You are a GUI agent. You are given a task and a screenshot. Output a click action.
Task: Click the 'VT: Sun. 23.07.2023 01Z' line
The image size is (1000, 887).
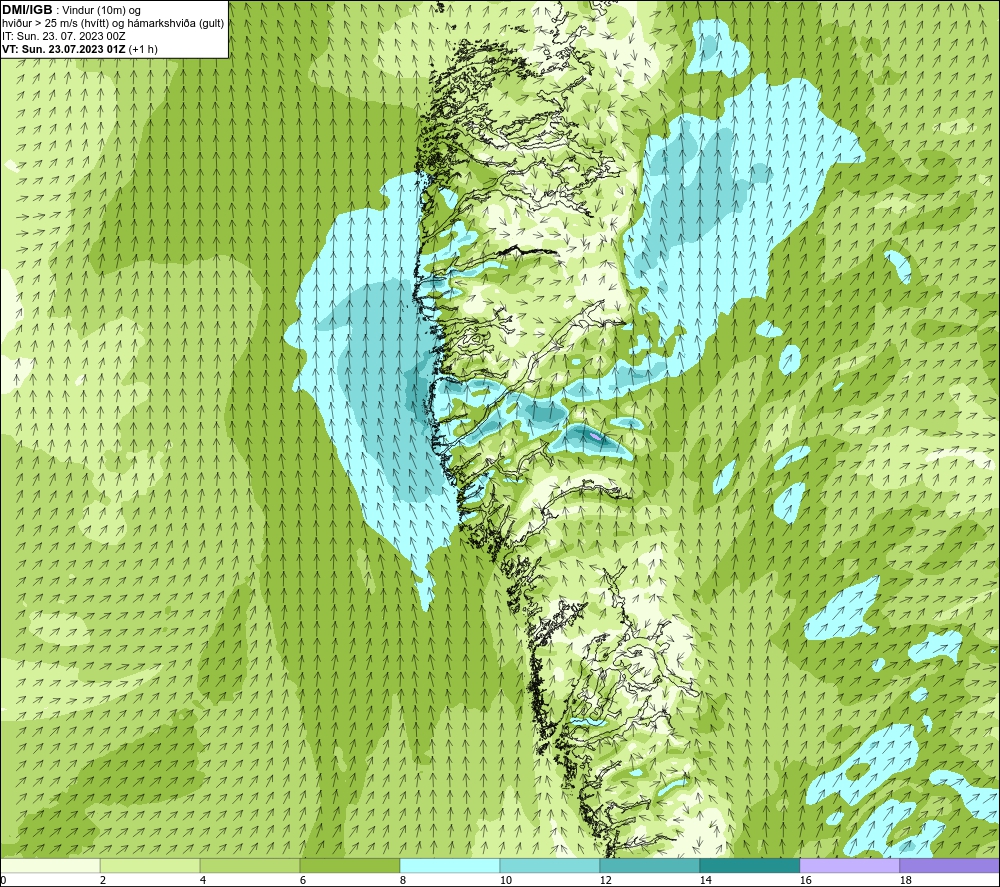64,48
